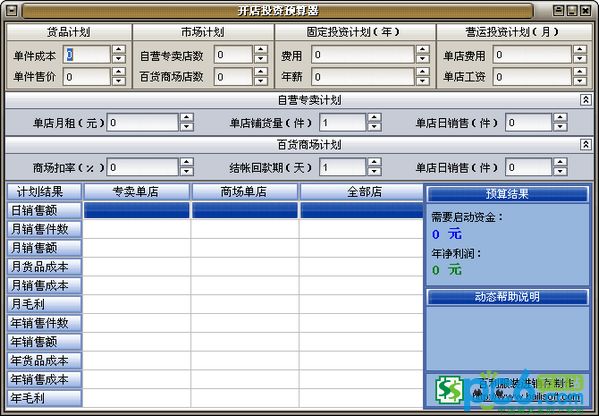Click the 预算结果 panel header

507,194
